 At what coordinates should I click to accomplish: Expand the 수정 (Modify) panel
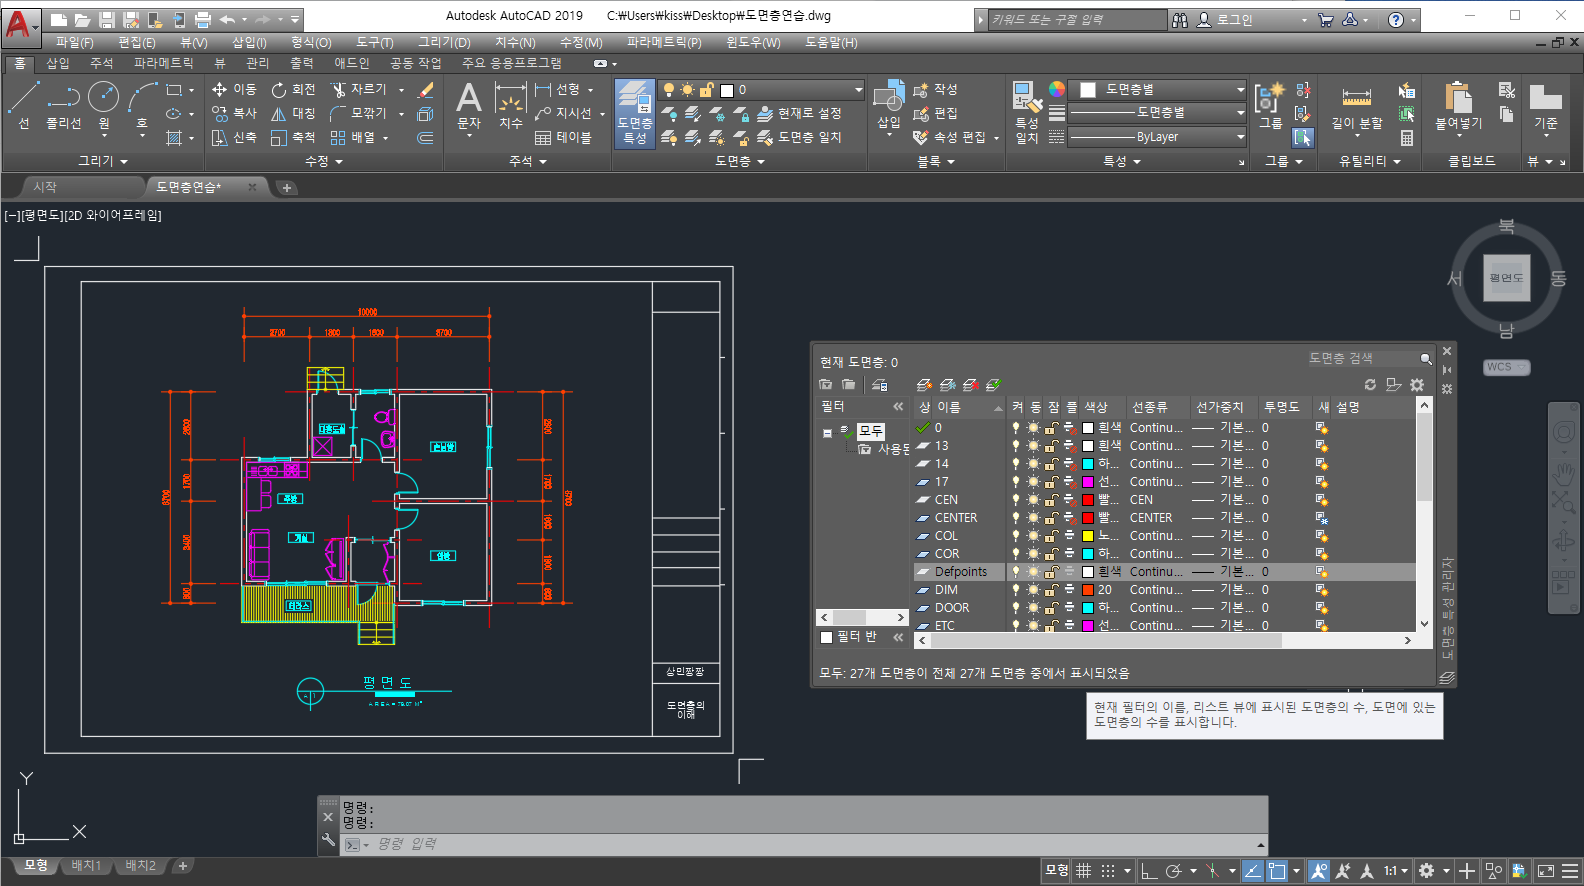pyautogui.click(x=323, y=161)
